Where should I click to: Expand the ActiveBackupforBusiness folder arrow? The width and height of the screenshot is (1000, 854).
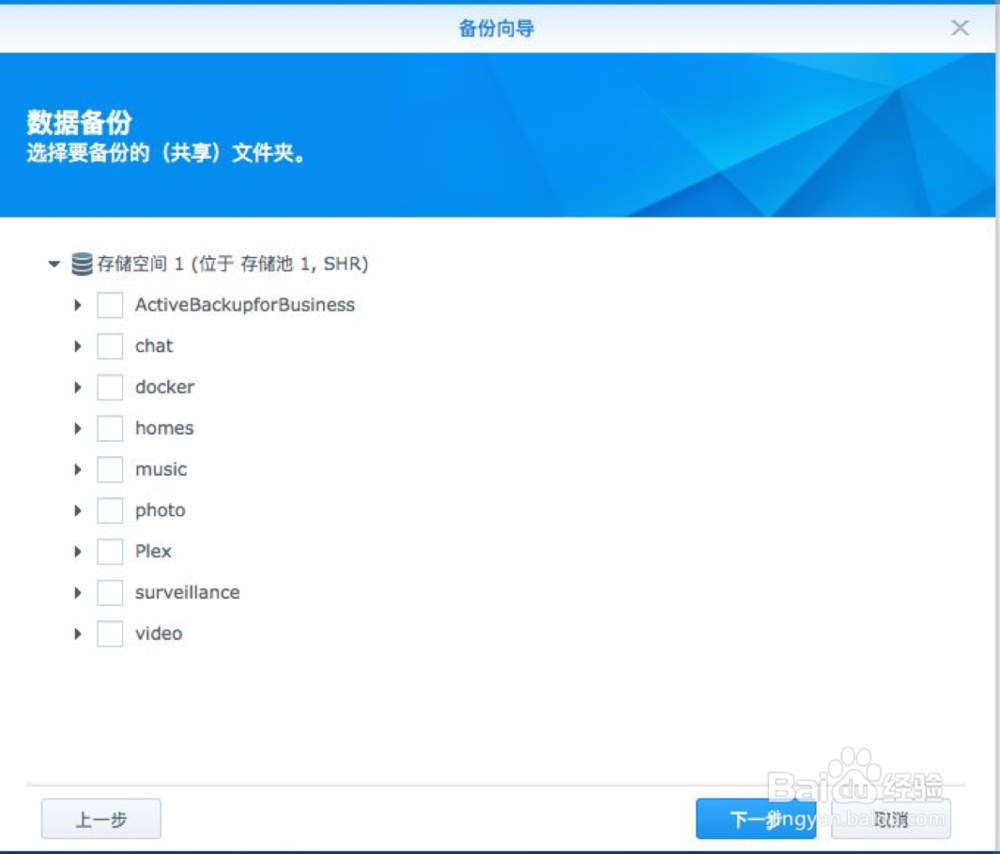(78, 305)
